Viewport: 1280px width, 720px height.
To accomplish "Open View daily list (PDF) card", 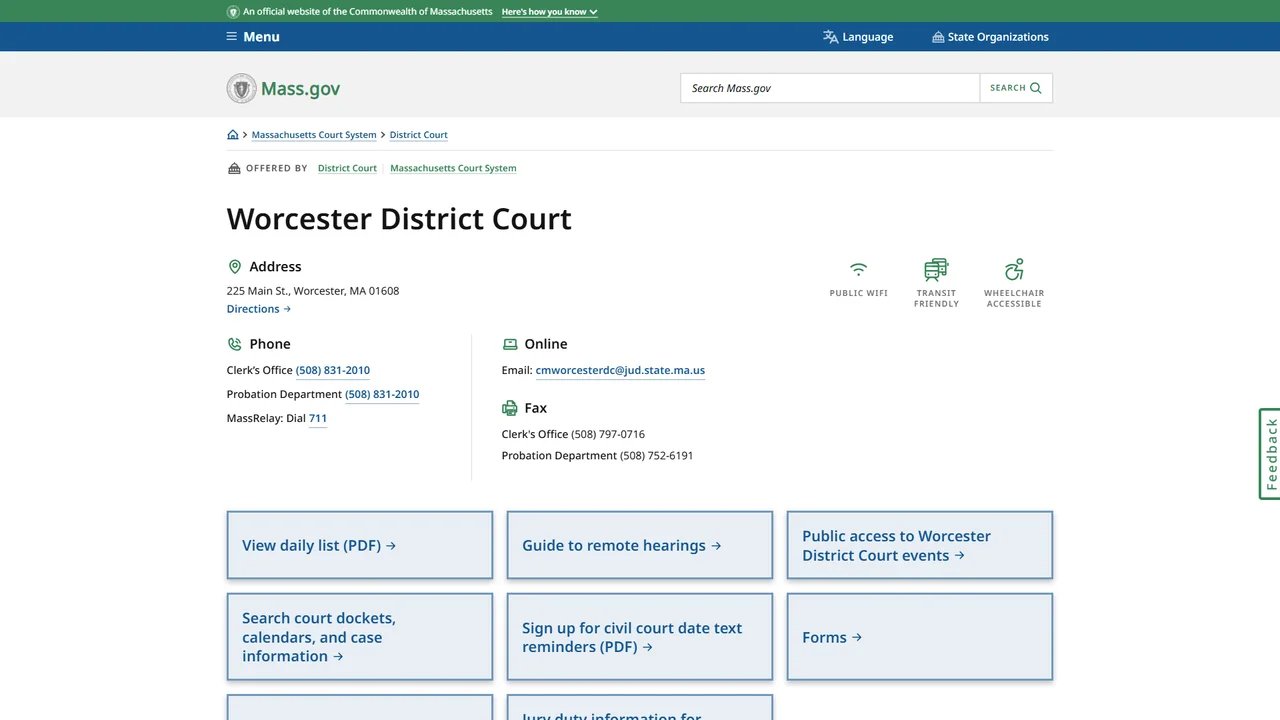I will click(x=360, y=545).
